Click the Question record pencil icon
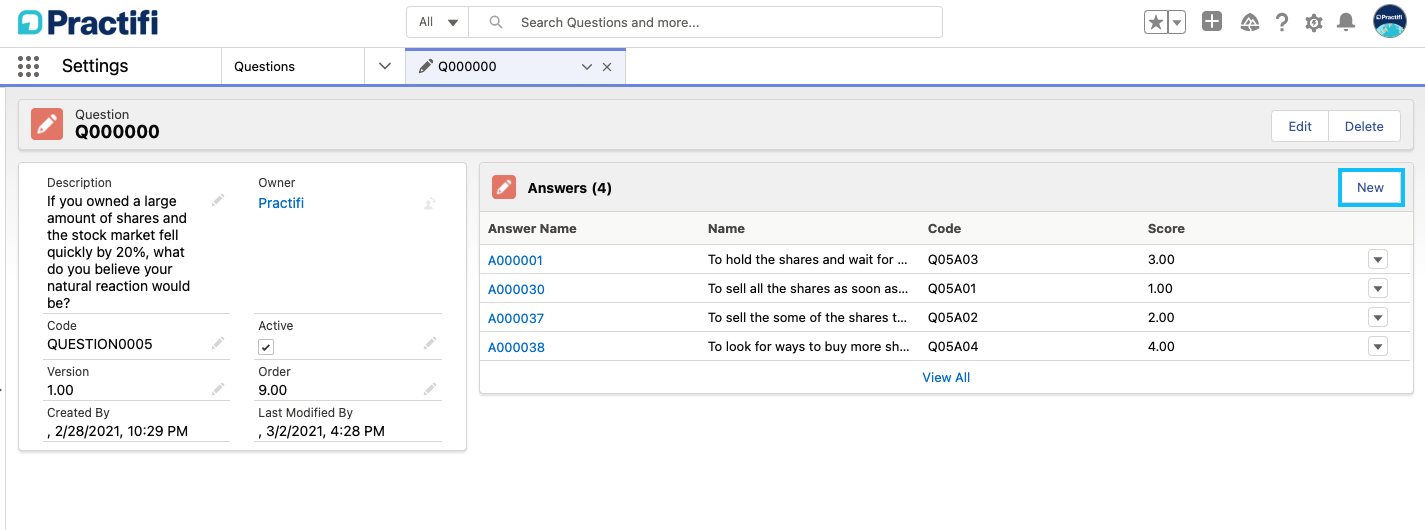The image size is (1425, 530). tap(46, 123)
